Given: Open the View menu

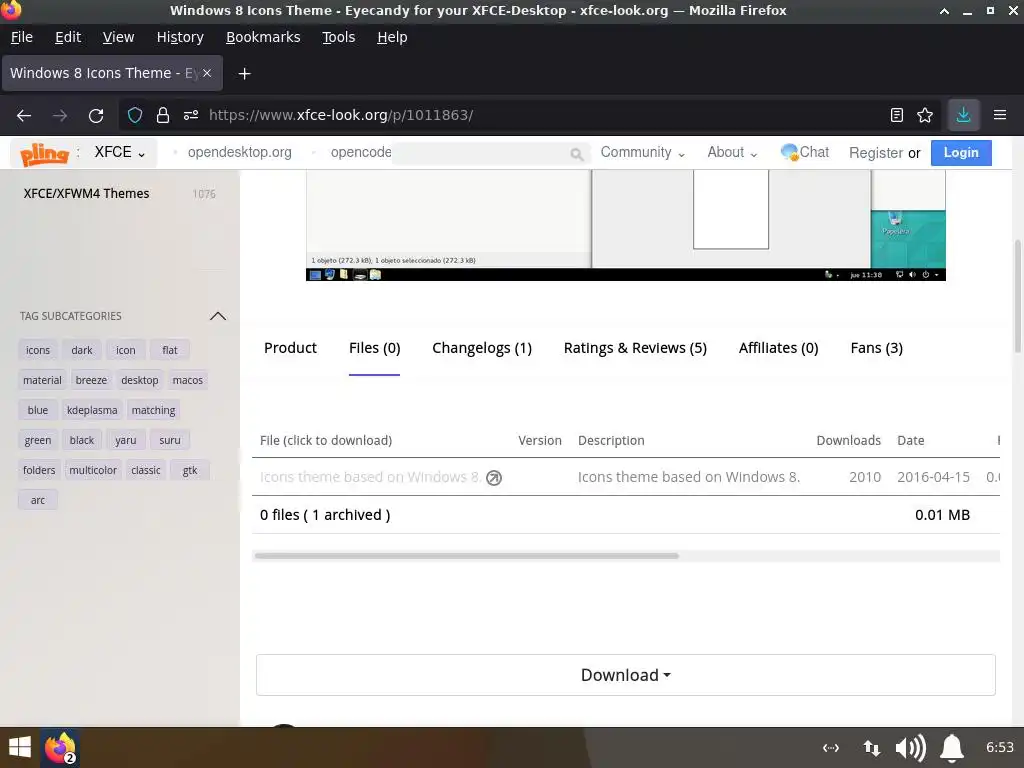Looking at the screenshot, I should (118, 37).
